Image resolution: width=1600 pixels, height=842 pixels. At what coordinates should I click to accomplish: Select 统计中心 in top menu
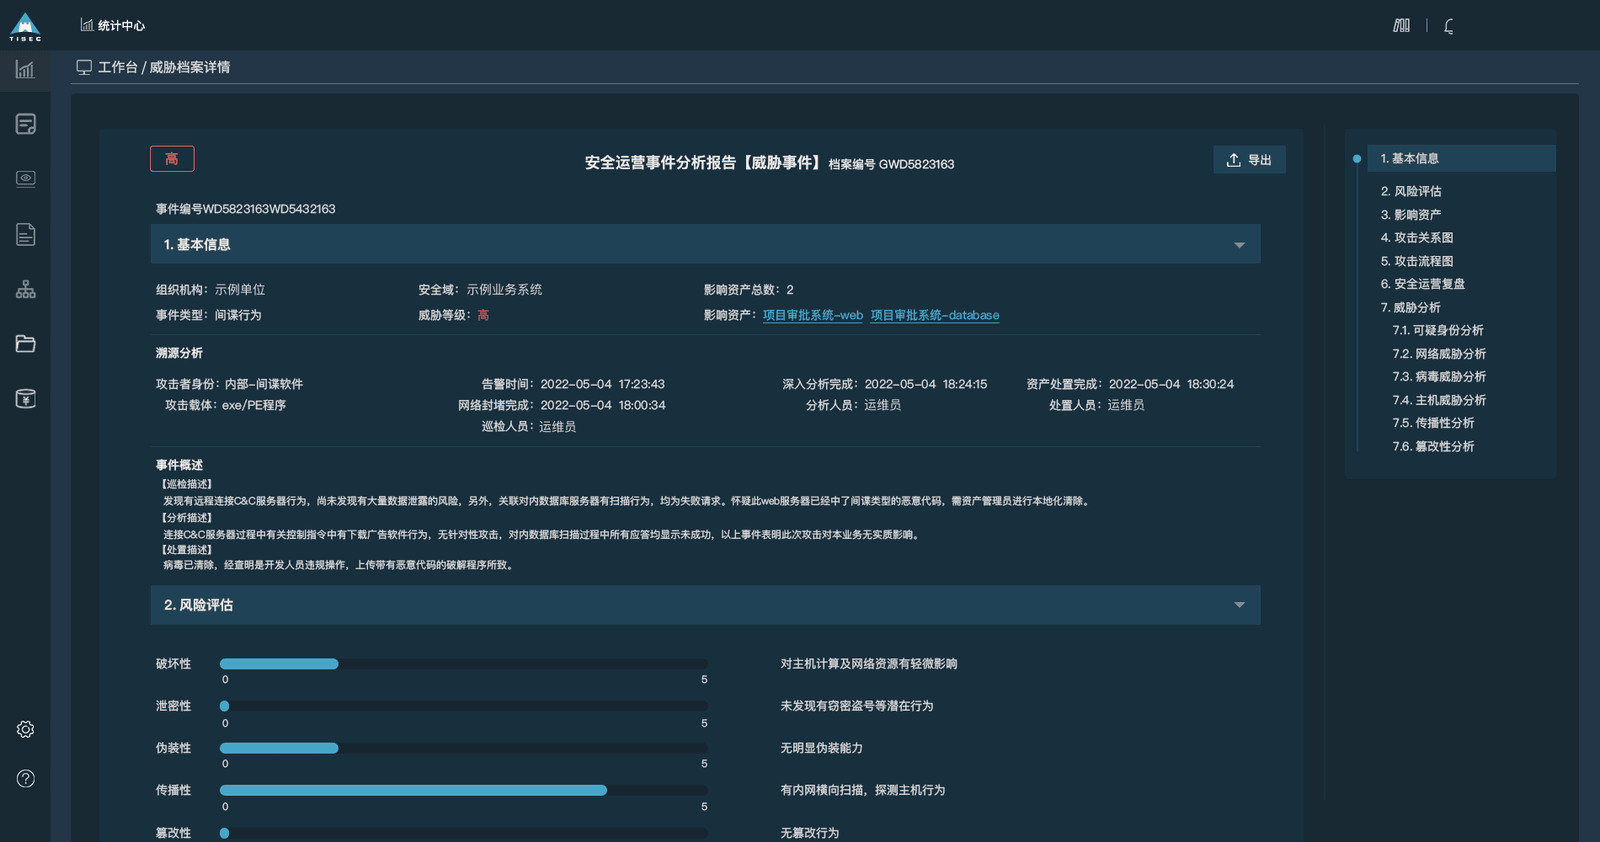click(x=121, y=25)
